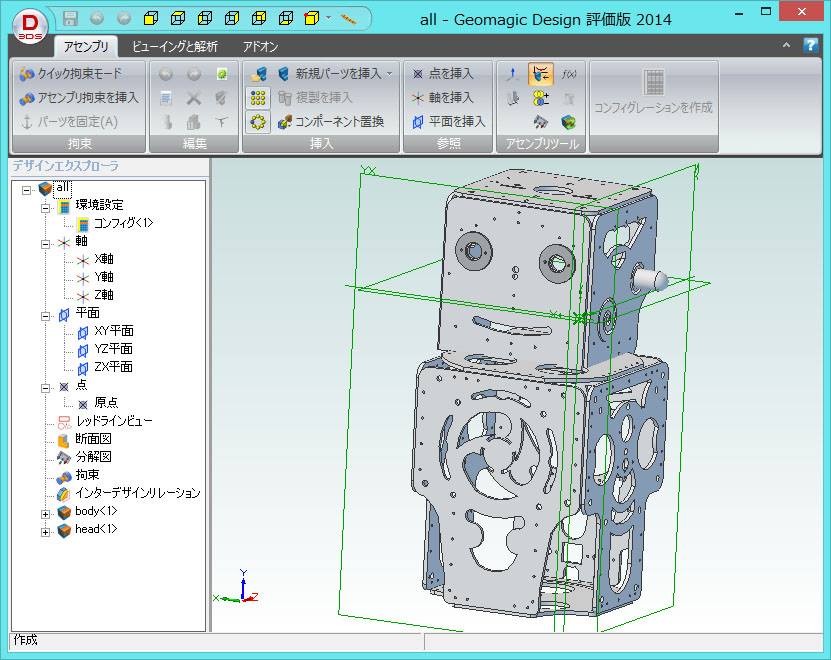Switch to the アセンブリ tab
This screenshot has width=831, height=660.
[86, 47]
